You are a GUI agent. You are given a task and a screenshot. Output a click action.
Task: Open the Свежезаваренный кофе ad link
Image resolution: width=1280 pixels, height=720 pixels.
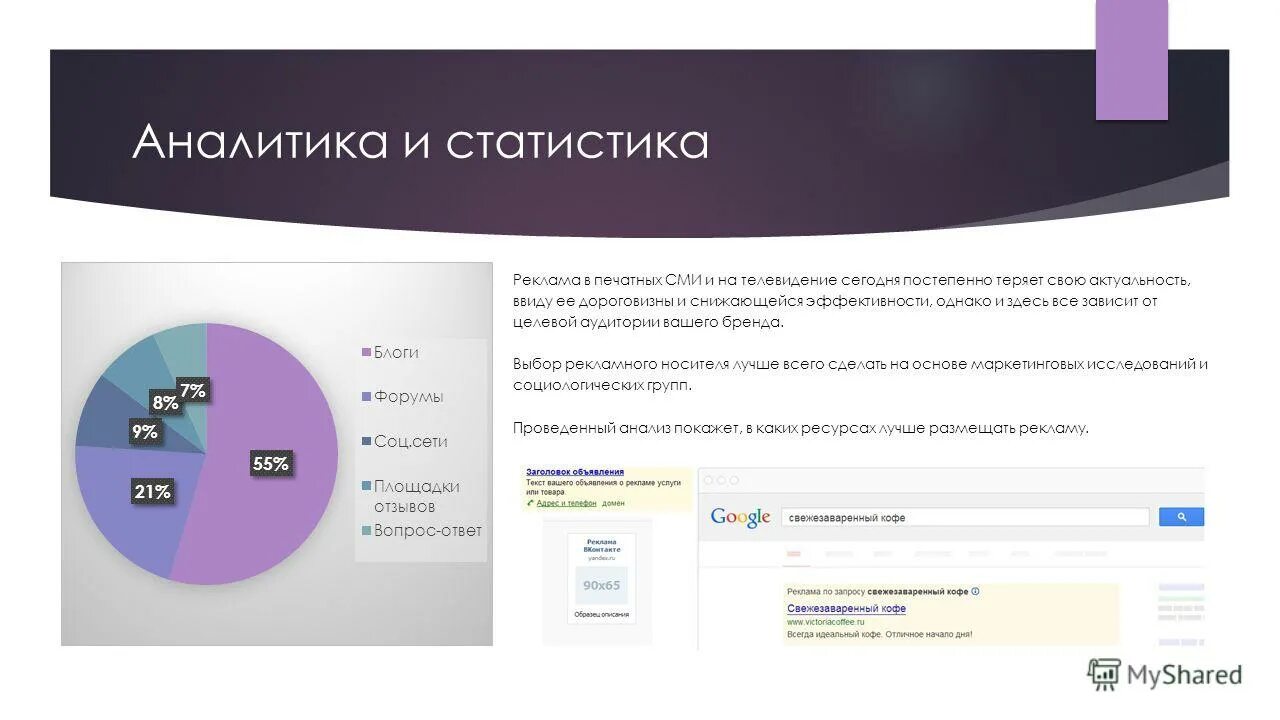pos(845,608)
